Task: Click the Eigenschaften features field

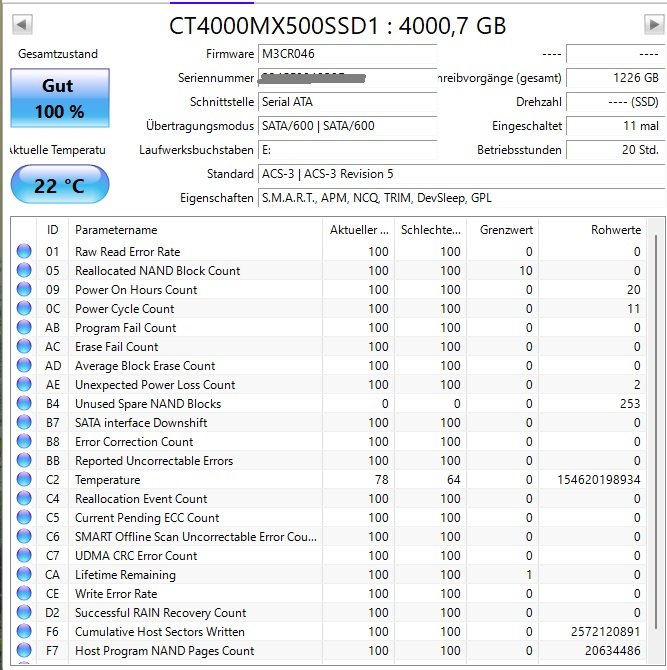Action: (x=461, y=198)
